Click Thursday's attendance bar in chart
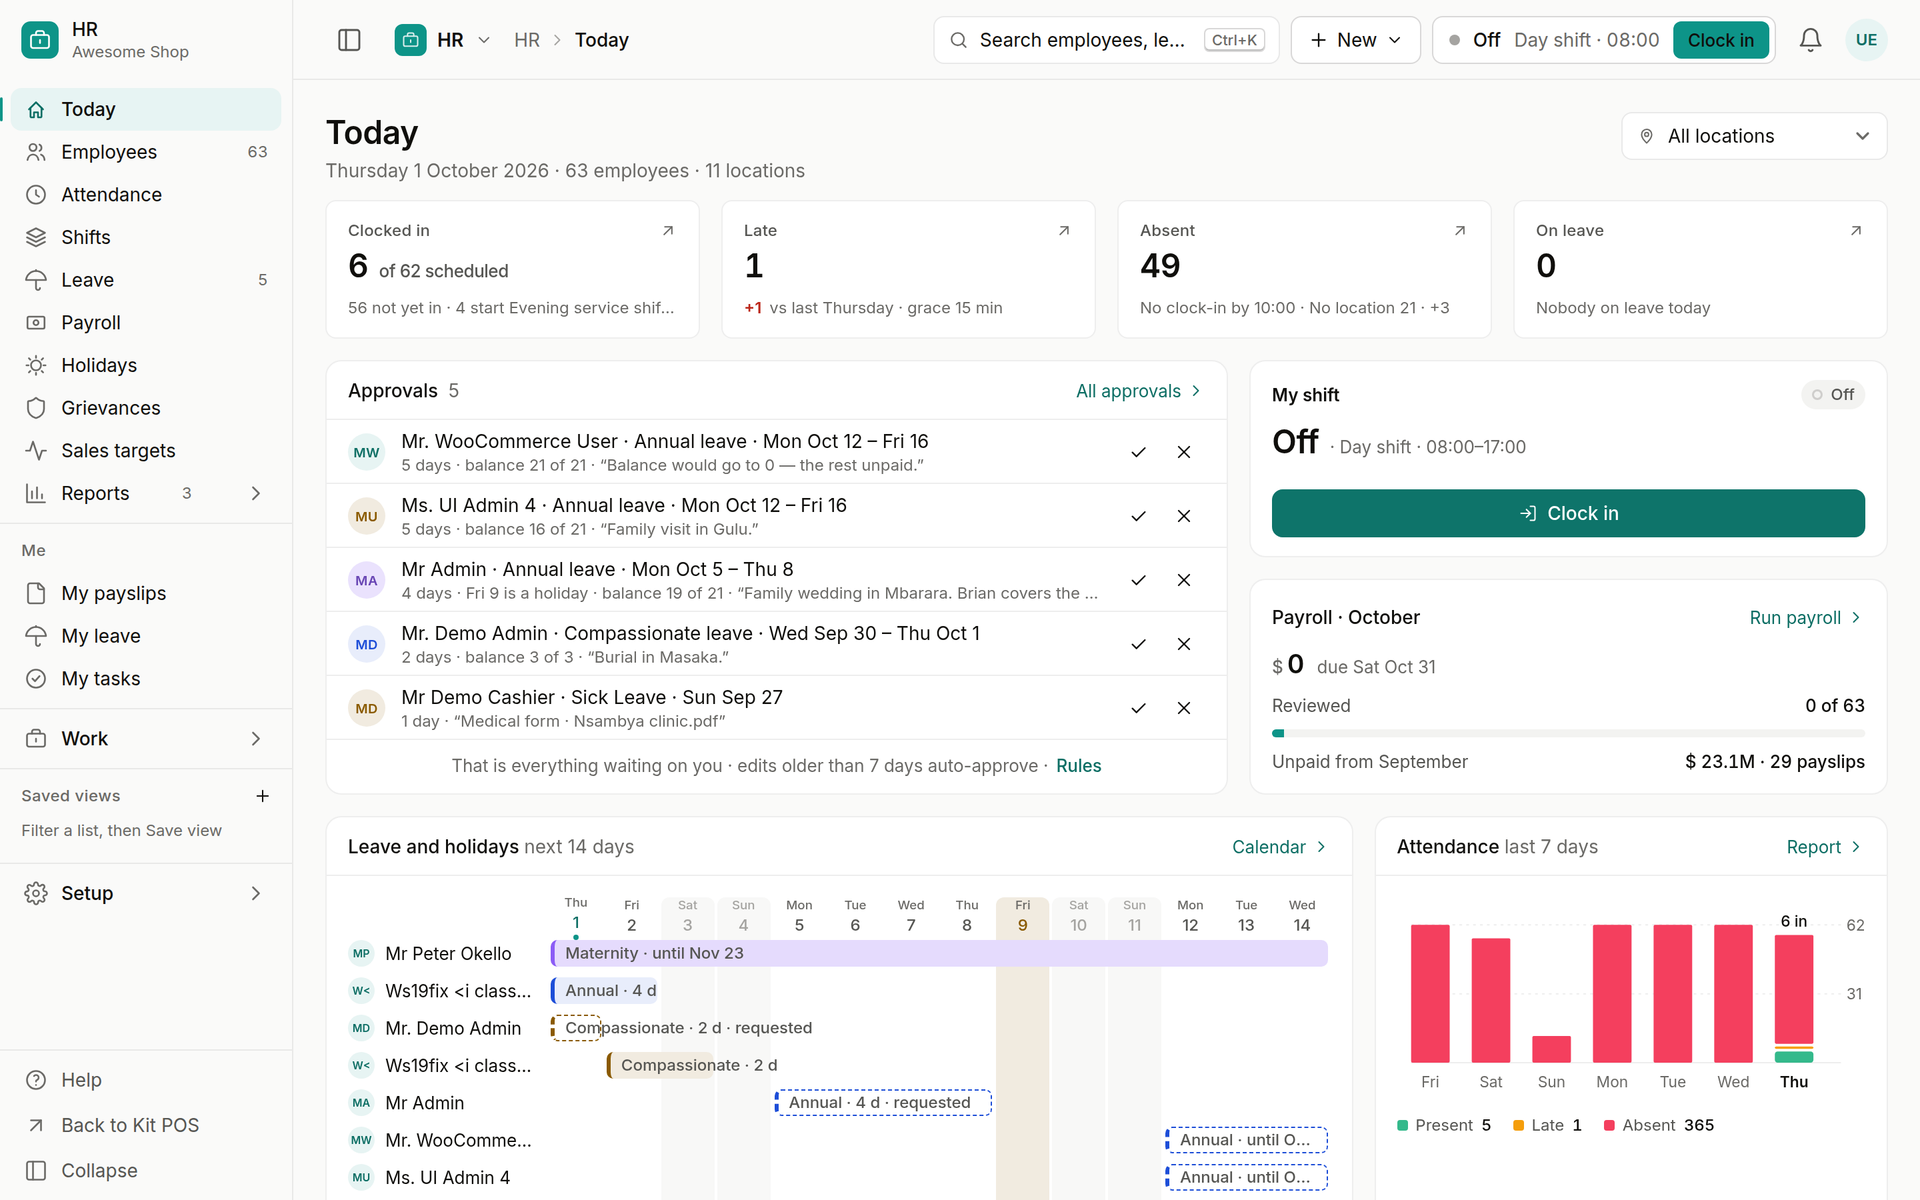The image size is (1920, 1200). (x=1794, y=998)
